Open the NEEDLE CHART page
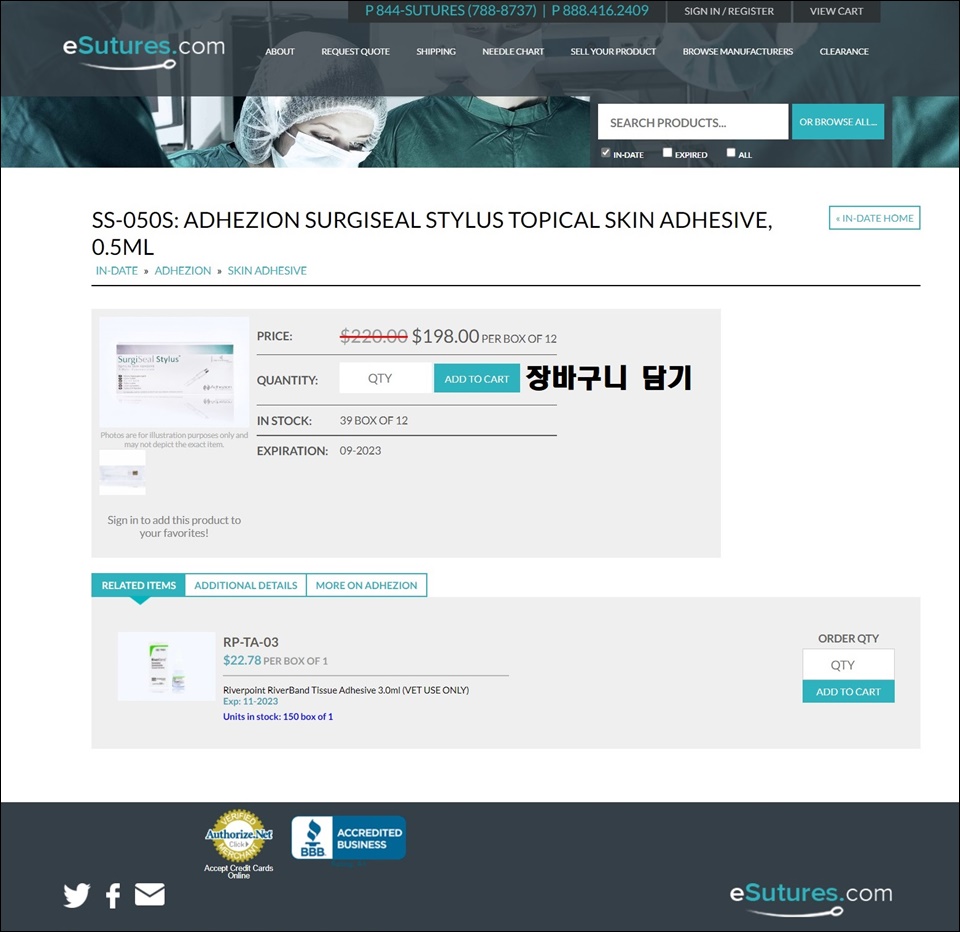Image resolution: width=960 pixels, height=932 pixels. (x=513, y=51)
